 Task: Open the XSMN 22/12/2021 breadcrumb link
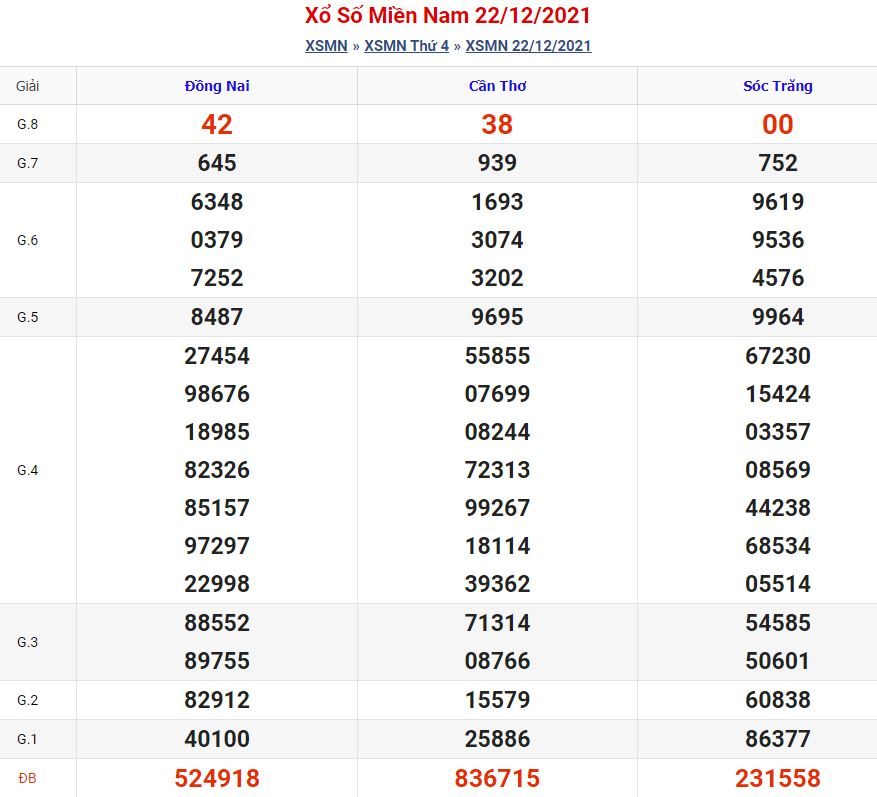528,46
